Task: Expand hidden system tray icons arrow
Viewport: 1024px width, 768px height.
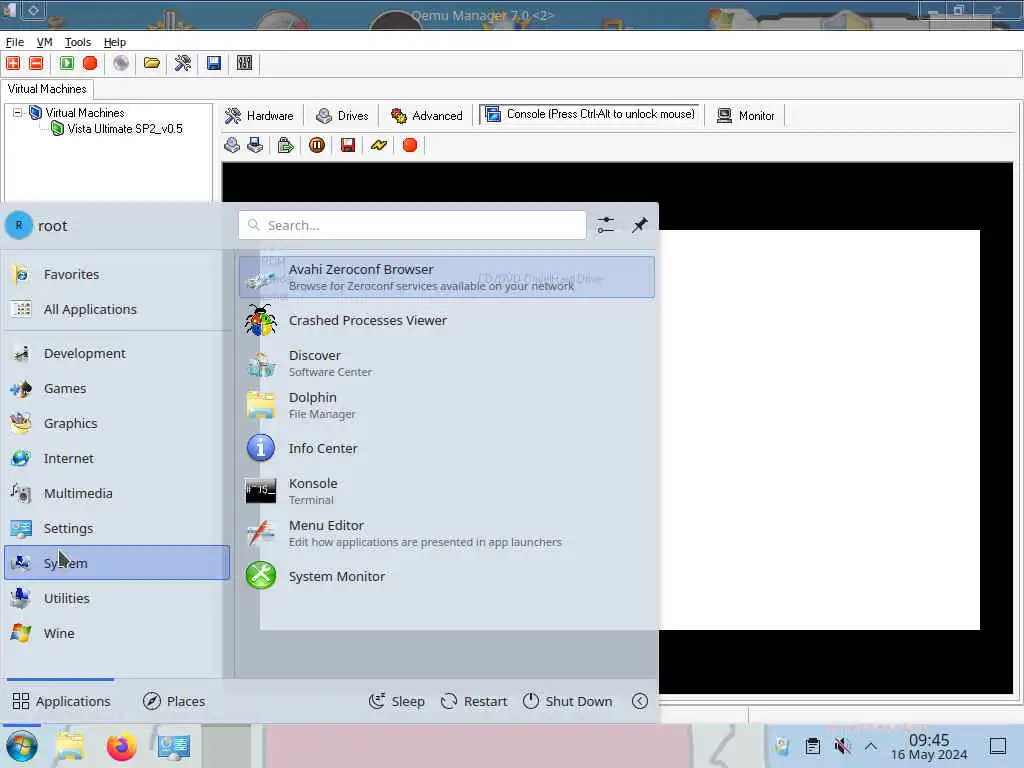Action: [x=871, y=746]
